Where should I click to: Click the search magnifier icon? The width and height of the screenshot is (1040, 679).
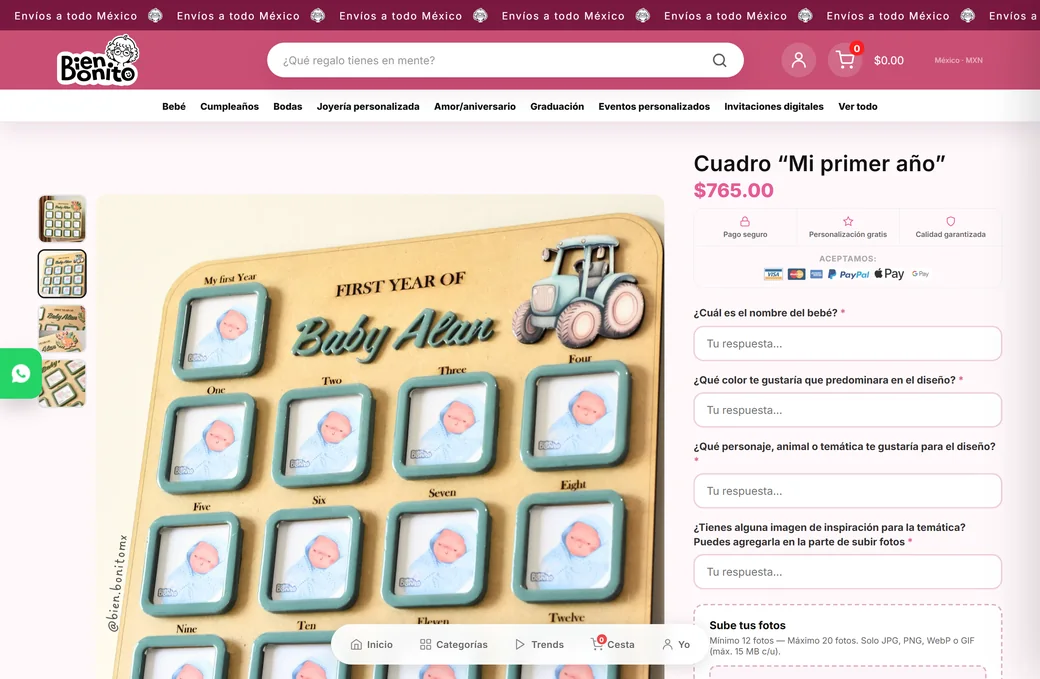tap(719, 60)
